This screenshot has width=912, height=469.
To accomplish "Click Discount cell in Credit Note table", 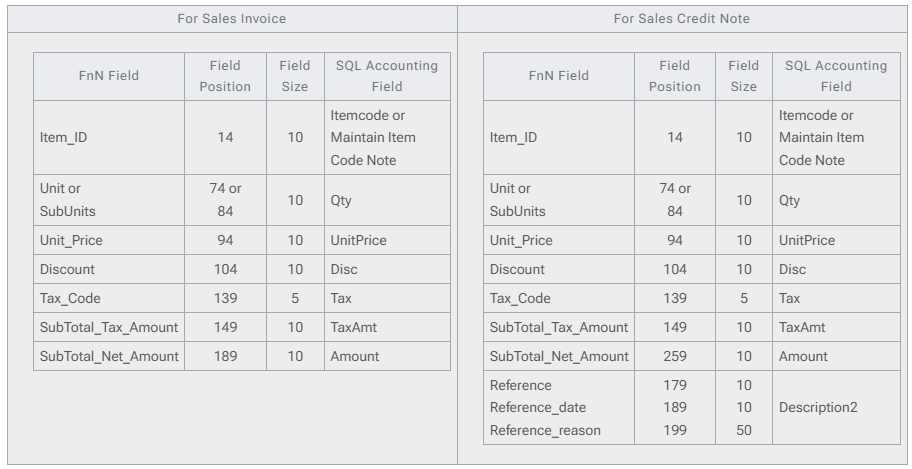I will pyautogui.click(x=517, y=270).
